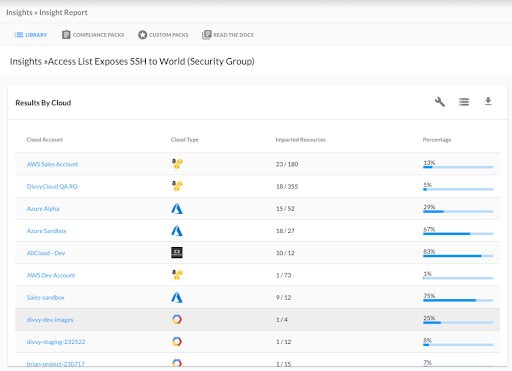
Task: Click Azure icon in Azure Sandbox row
Action: tap(177, 230)
